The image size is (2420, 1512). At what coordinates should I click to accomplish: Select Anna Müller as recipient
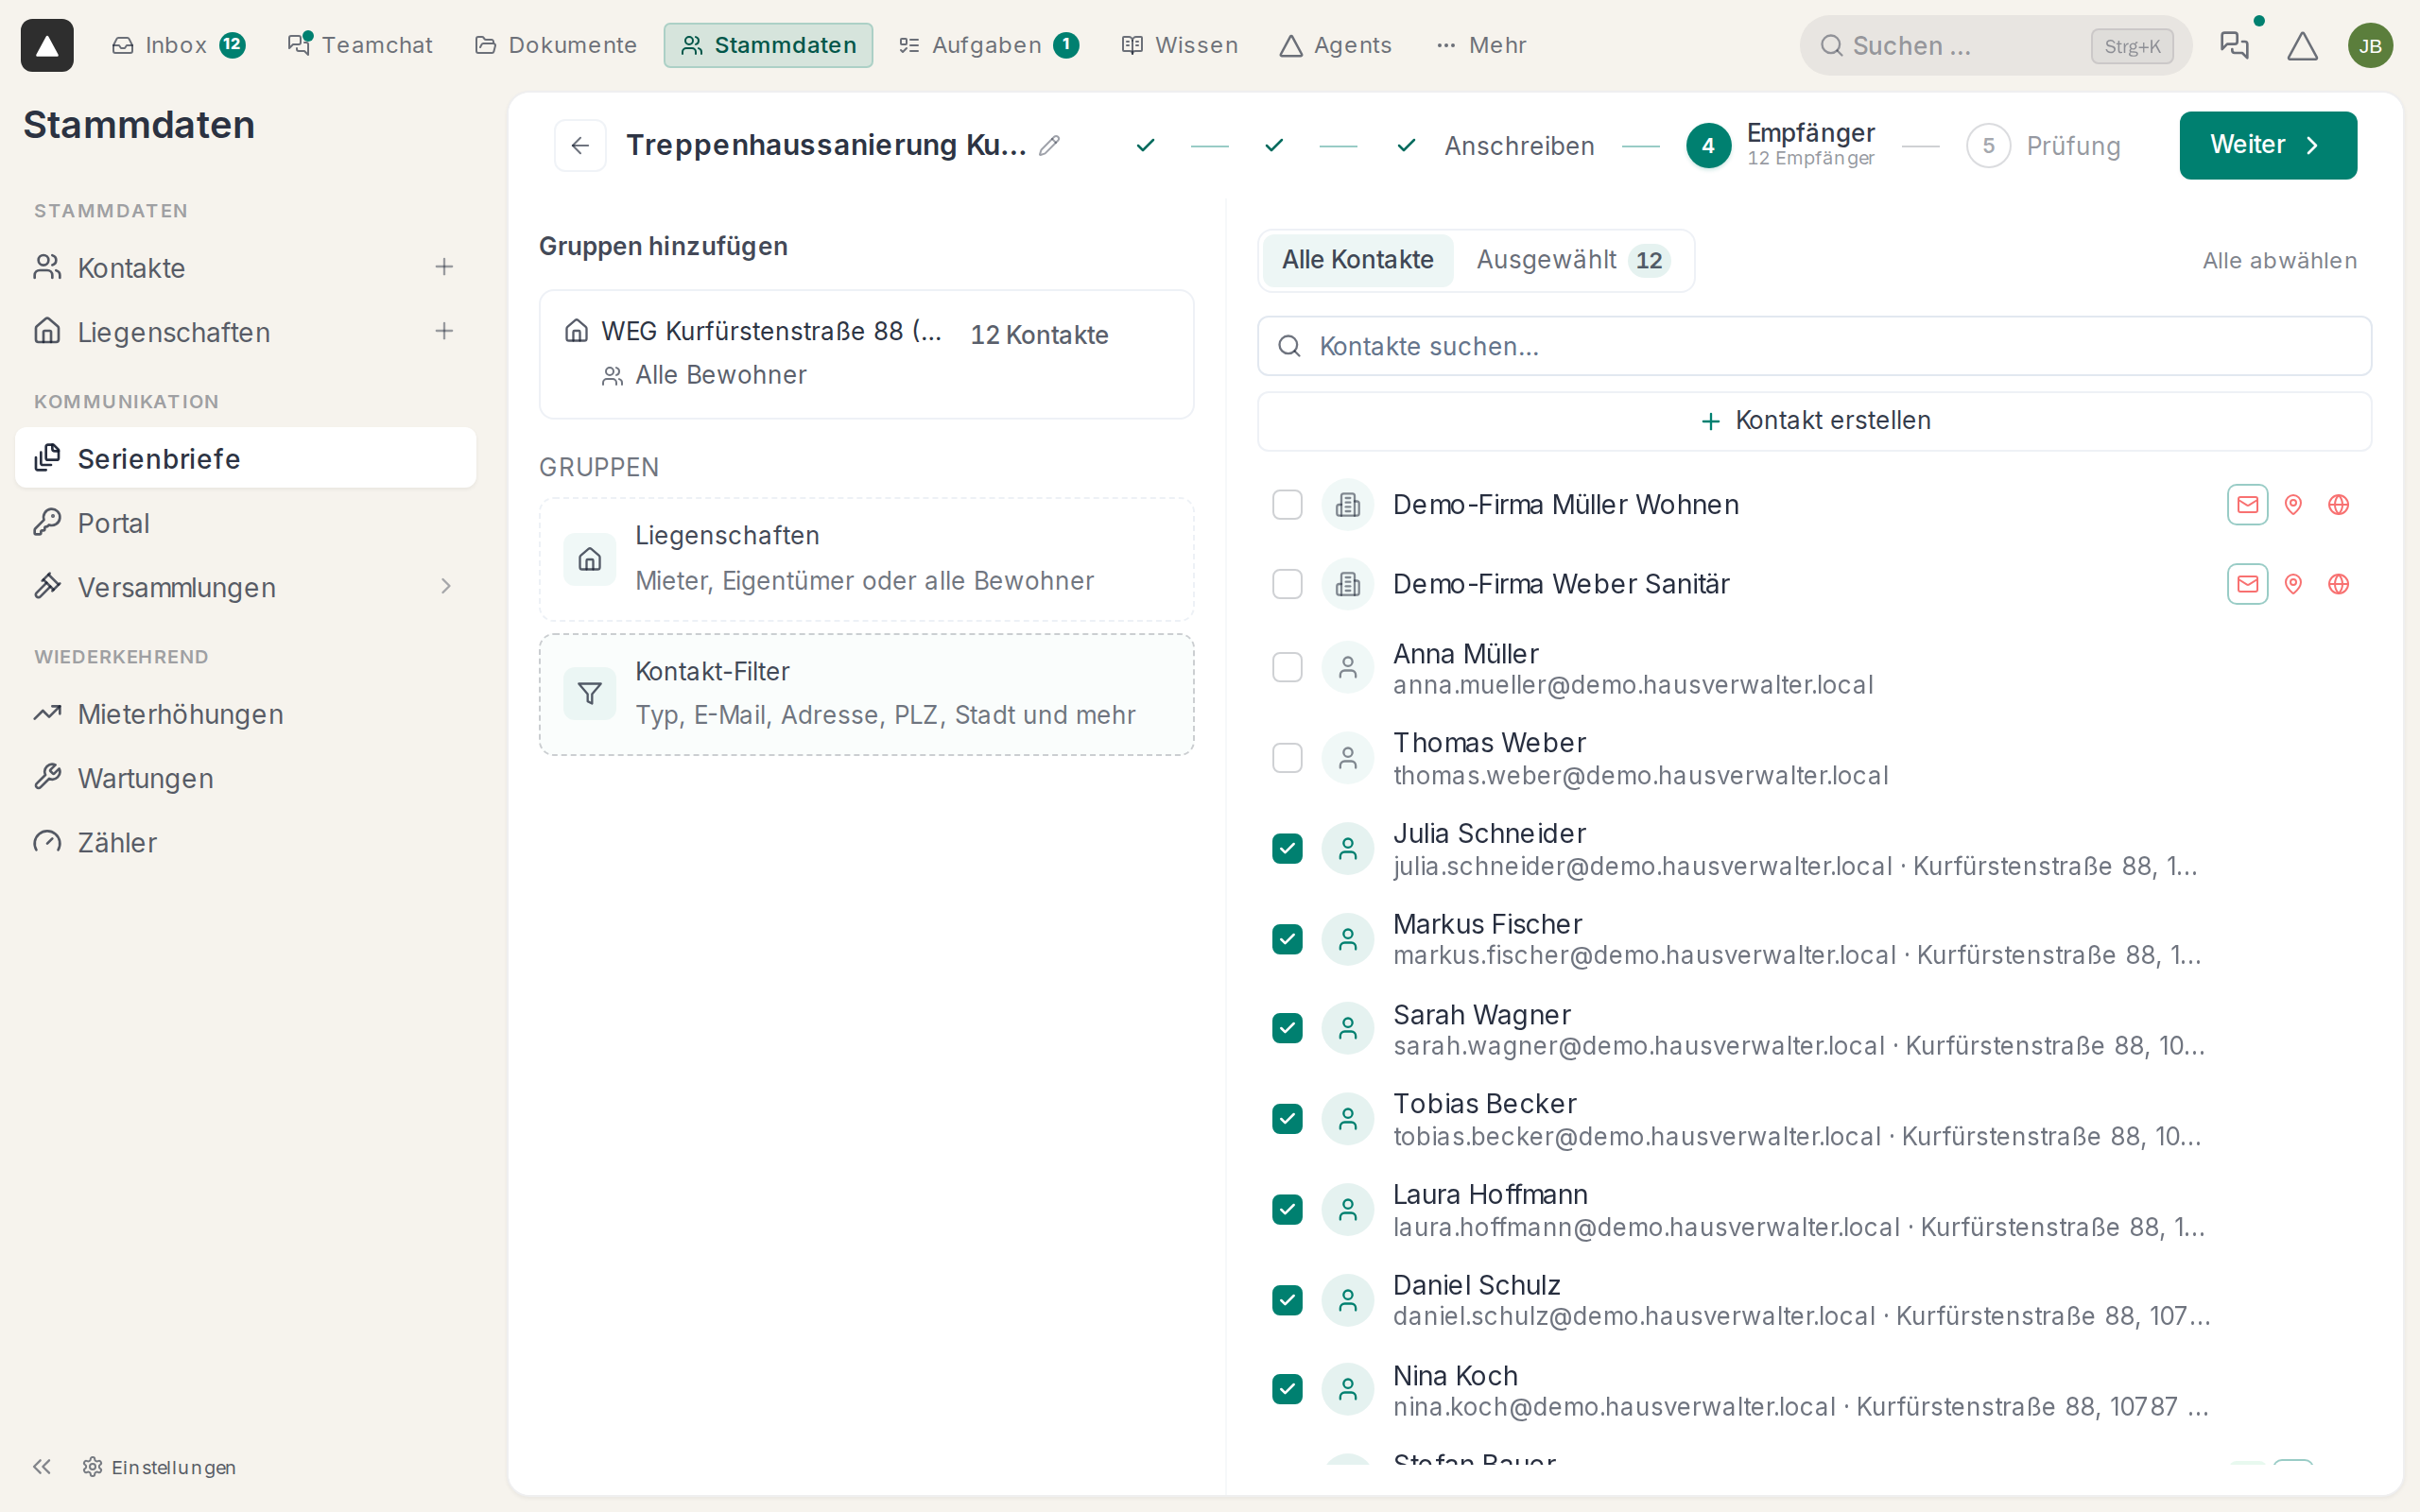coord(1287,667)
